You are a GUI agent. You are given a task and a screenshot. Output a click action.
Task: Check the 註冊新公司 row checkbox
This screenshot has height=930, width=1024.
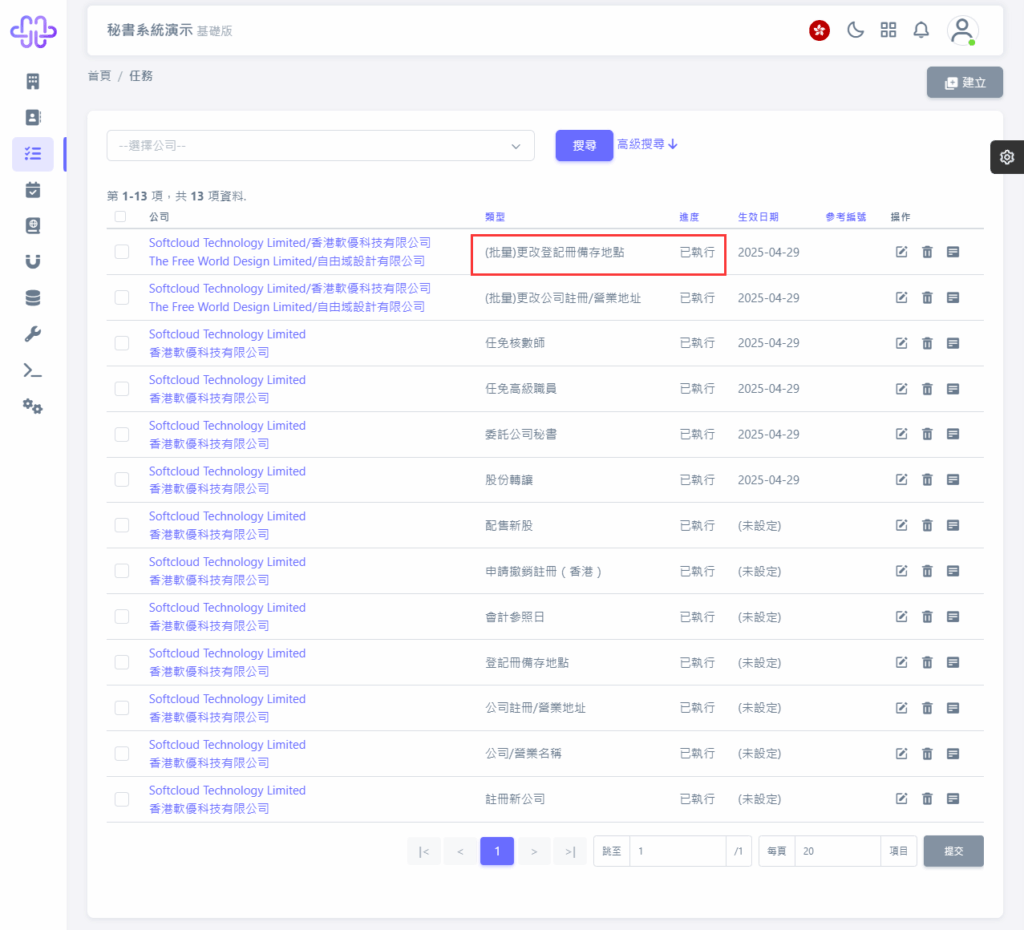tap(121, 799)
